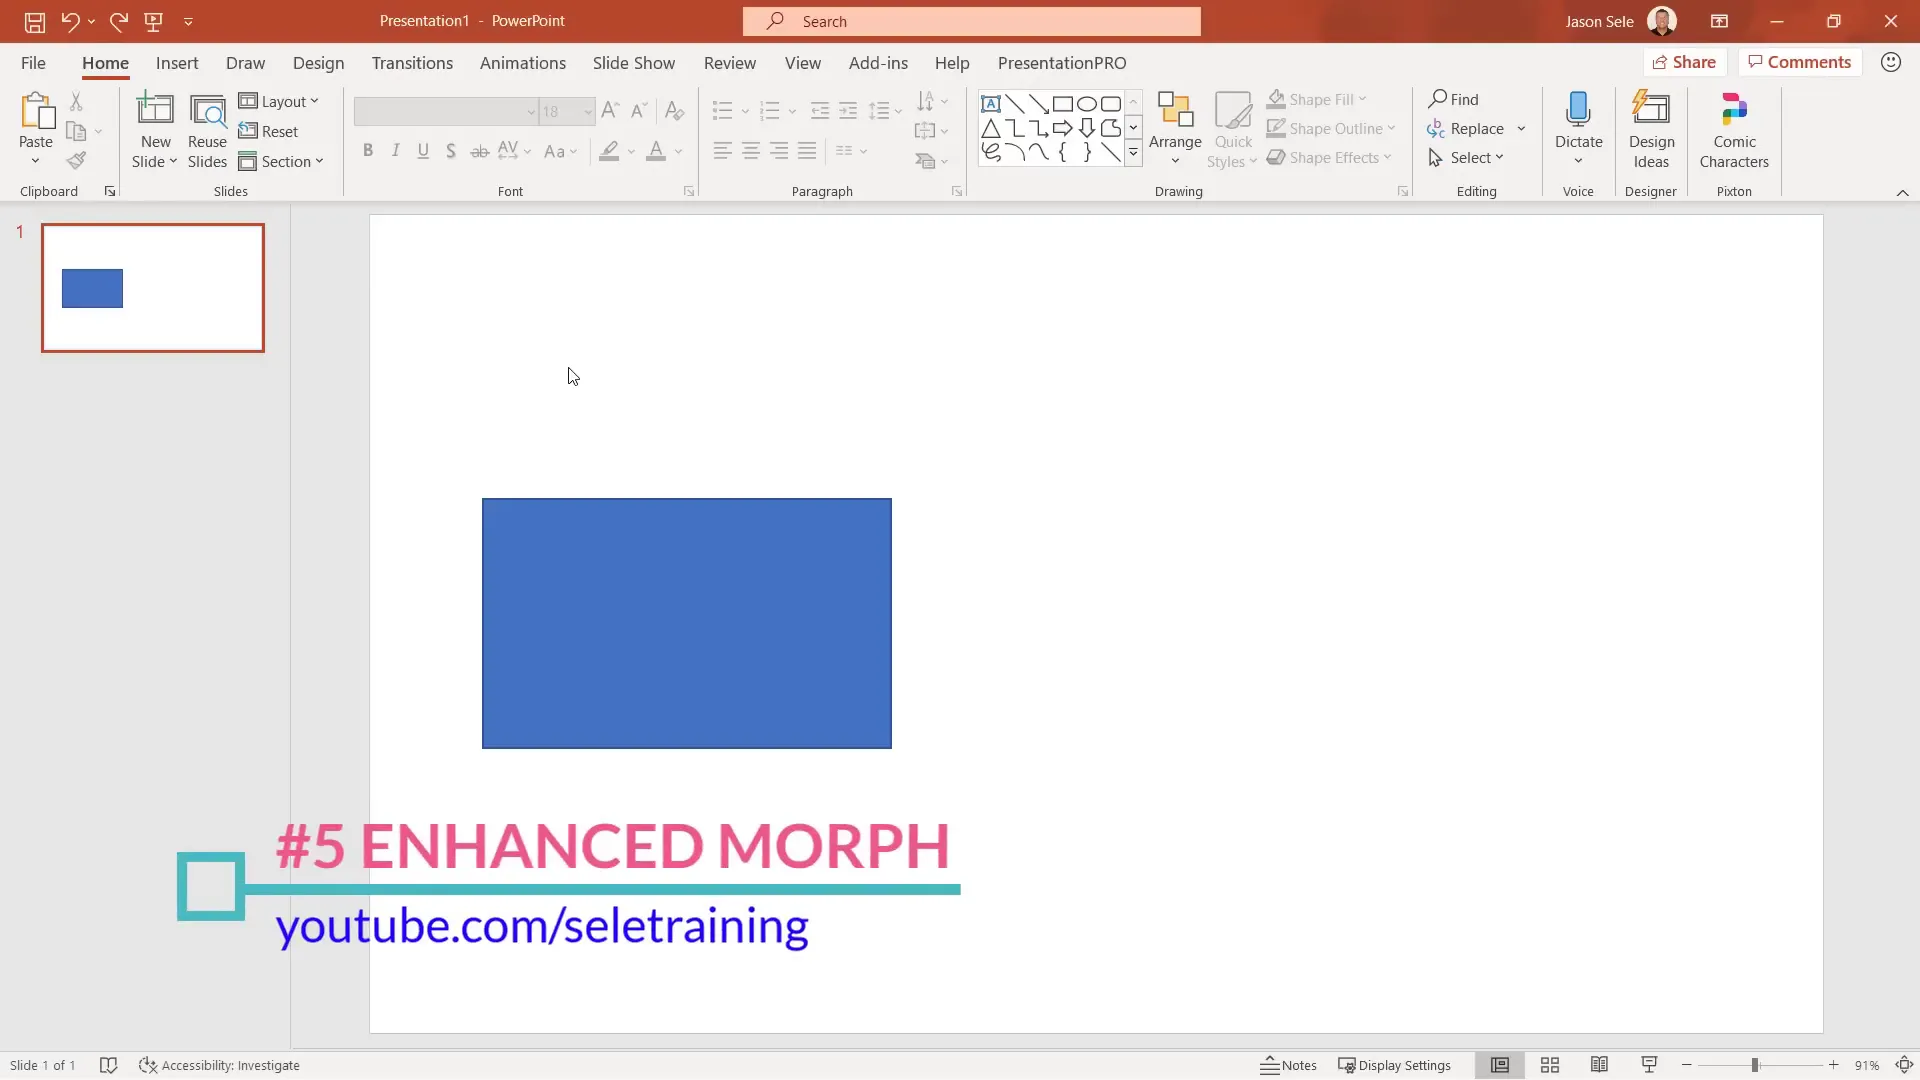
Task: Toggle italic formatting
Action: (x=396, y=151)
